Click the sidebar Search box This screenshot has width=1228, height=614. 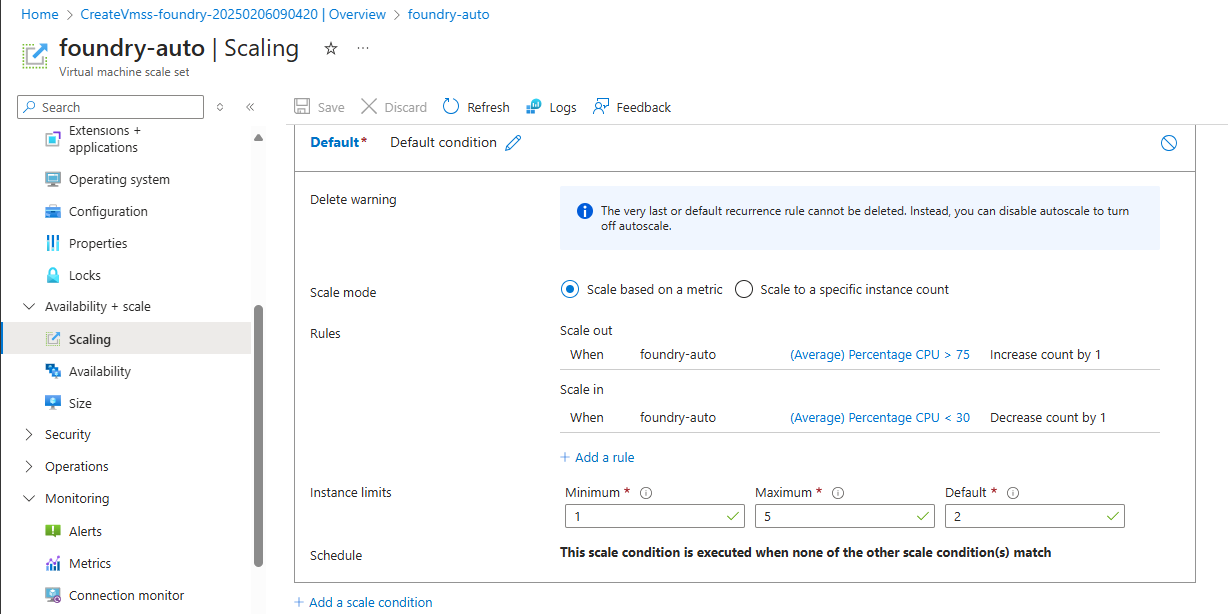tap(111, 107)
